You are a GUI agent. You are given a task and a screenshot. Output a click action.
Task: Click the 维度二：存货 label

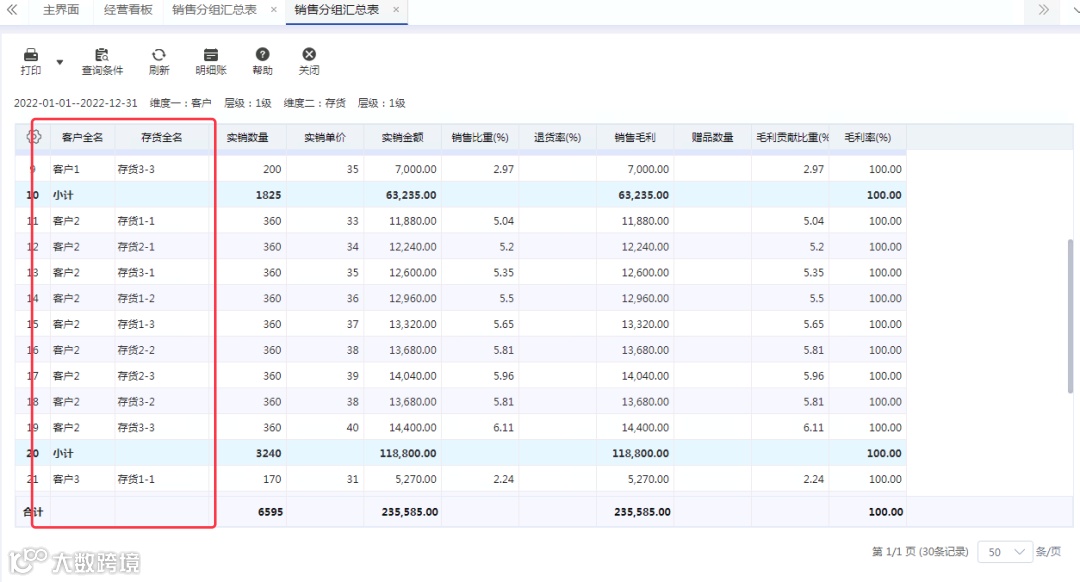click(x=315, y=103)
